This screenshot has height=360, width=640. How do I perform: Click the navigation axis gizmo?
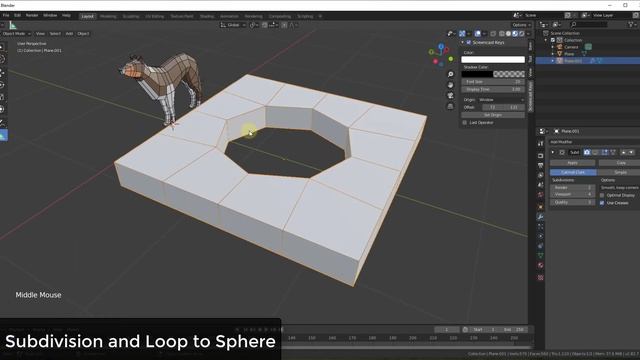(441, 54)
